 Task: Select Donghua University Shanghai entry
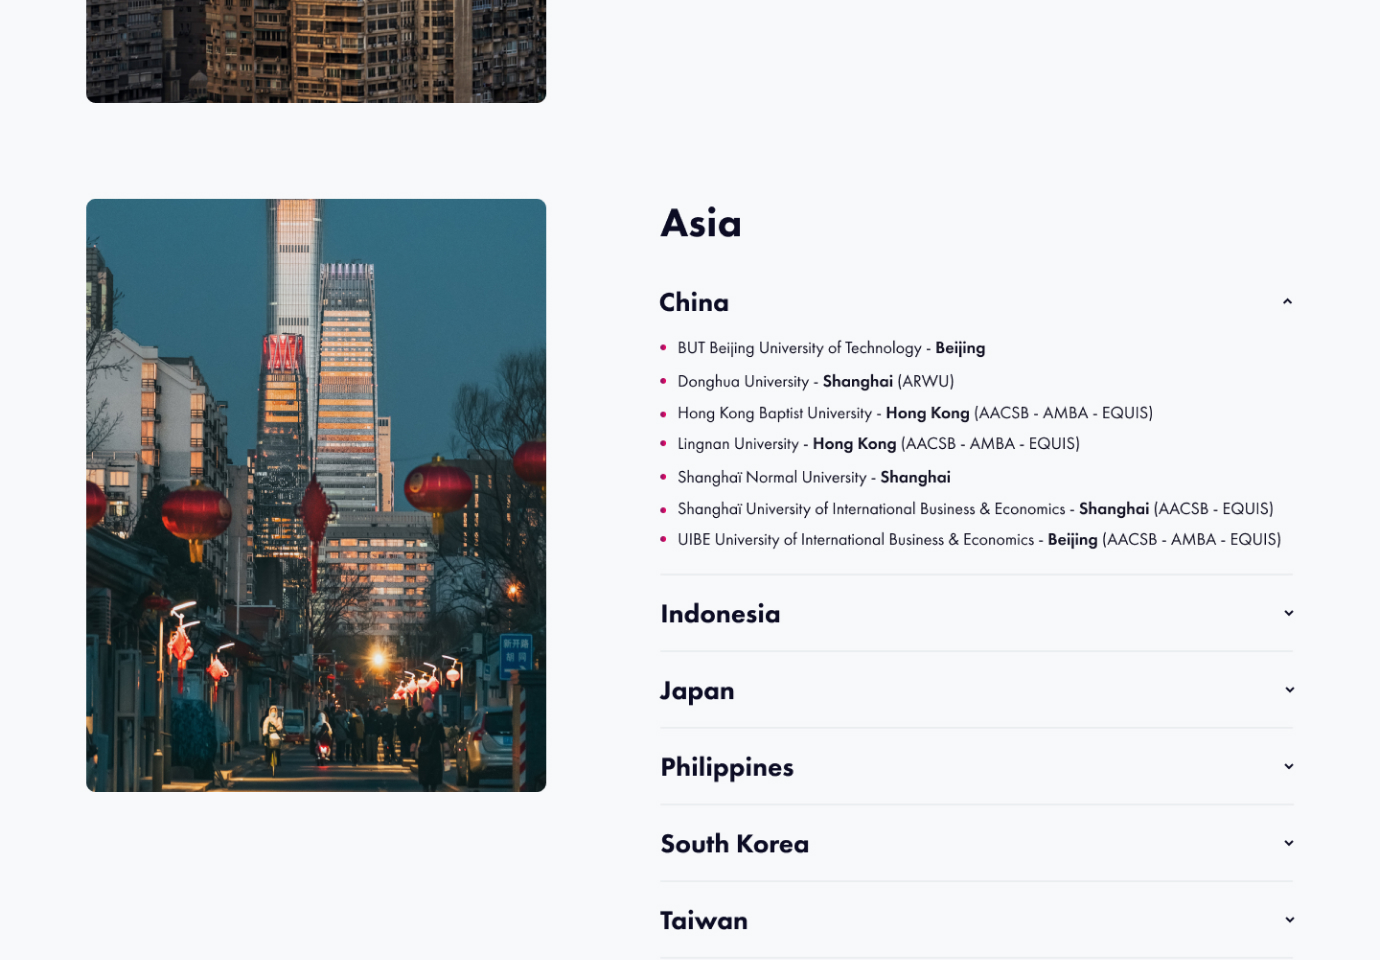(815, 381)
